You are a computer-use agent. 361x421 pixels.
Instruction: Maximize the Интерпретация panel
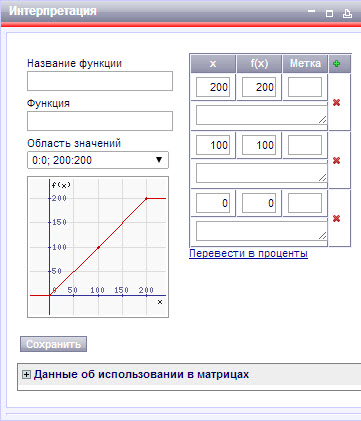point(329,13)
